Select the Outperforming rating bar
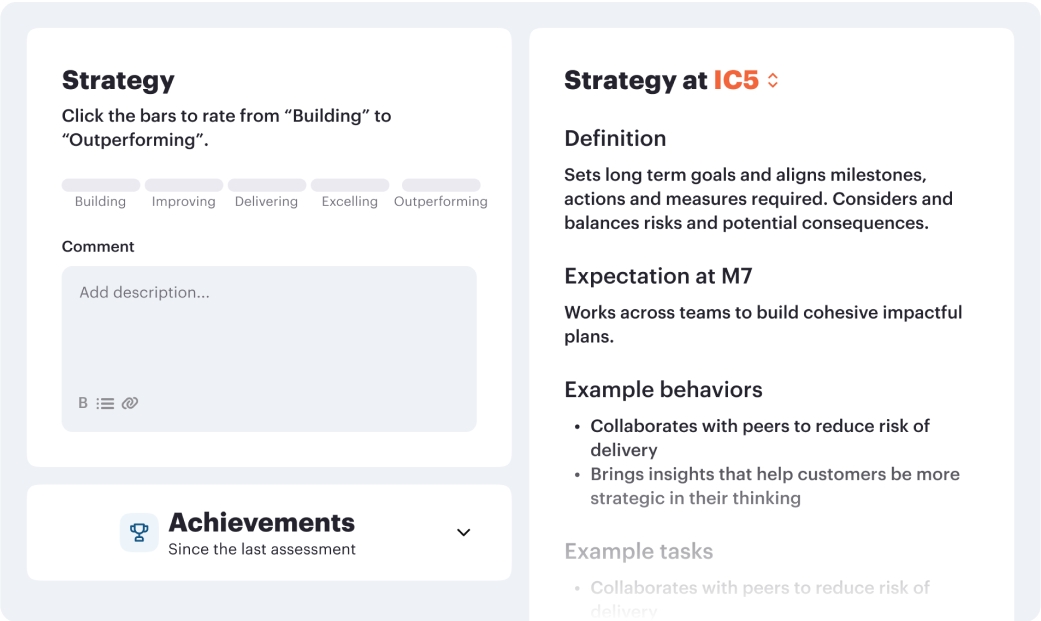Viewport: 1041px width, 621px height. coord(440,185)
